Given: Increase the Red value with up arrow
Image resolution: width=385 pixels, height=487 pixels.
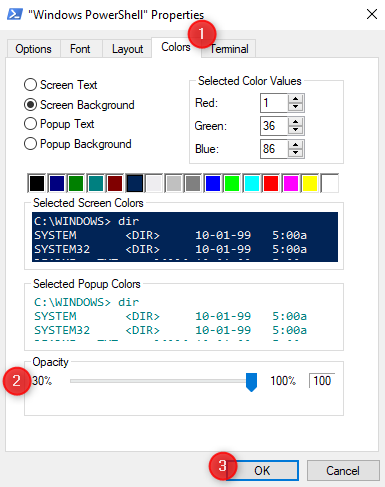Looking at the screenshot, I should [295, 99].
